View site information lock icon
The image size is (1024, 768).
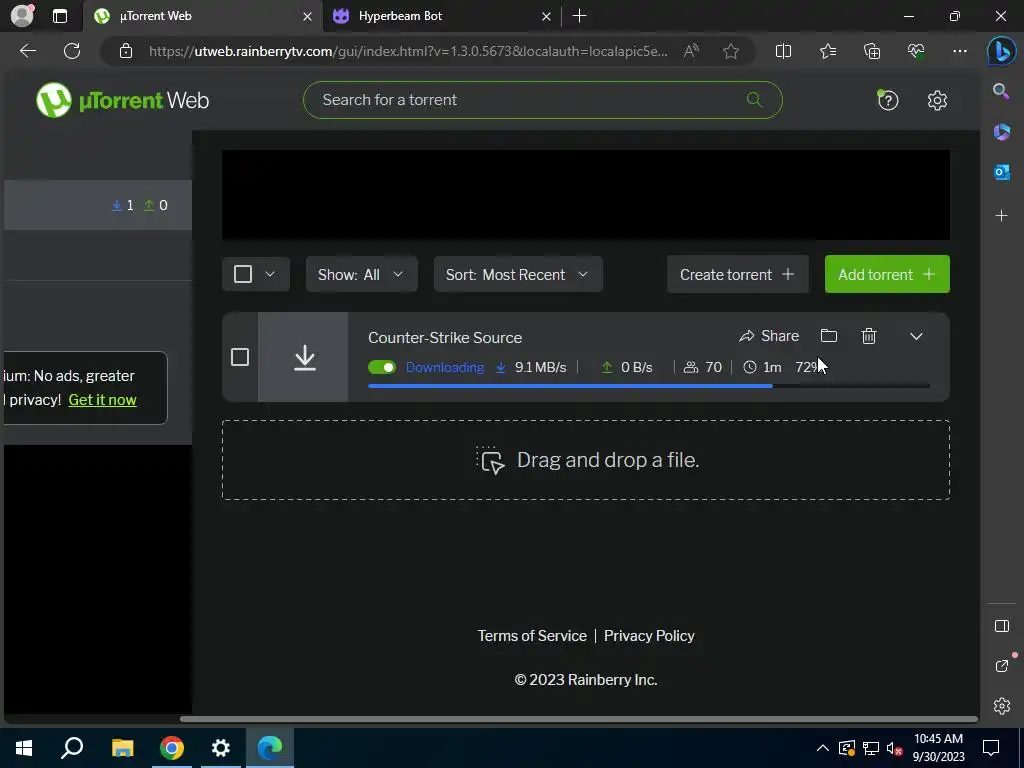pos(126,51)
